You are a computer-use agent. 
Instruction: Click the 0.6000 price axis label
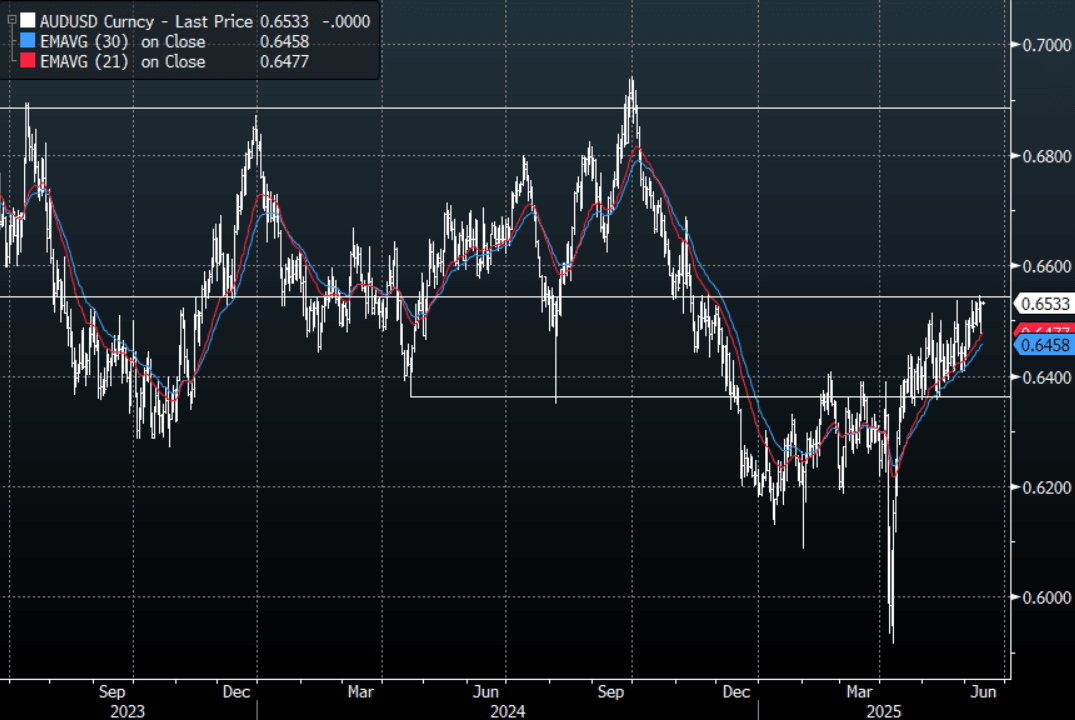pos(1043,597)
